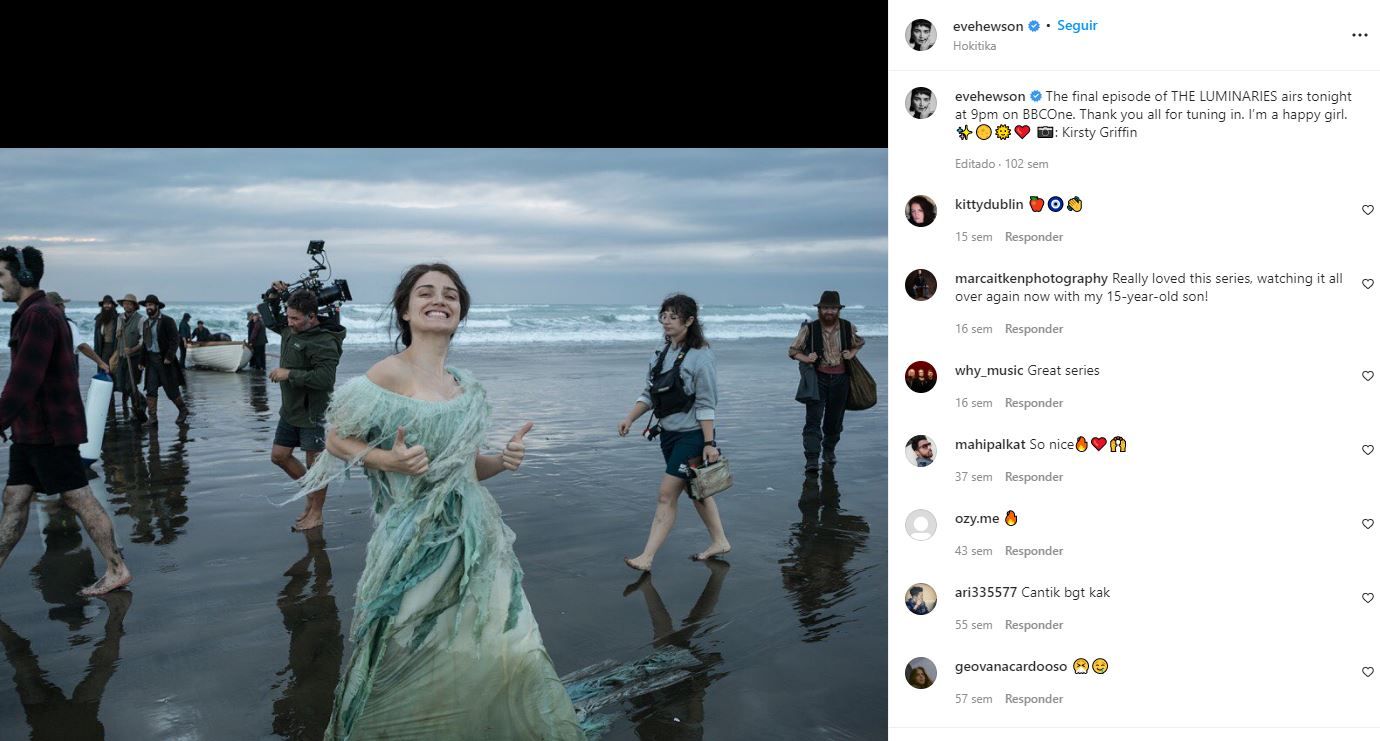
Task: Open marcaitkenphotography's profile picture
Action: tap(921, 285)
